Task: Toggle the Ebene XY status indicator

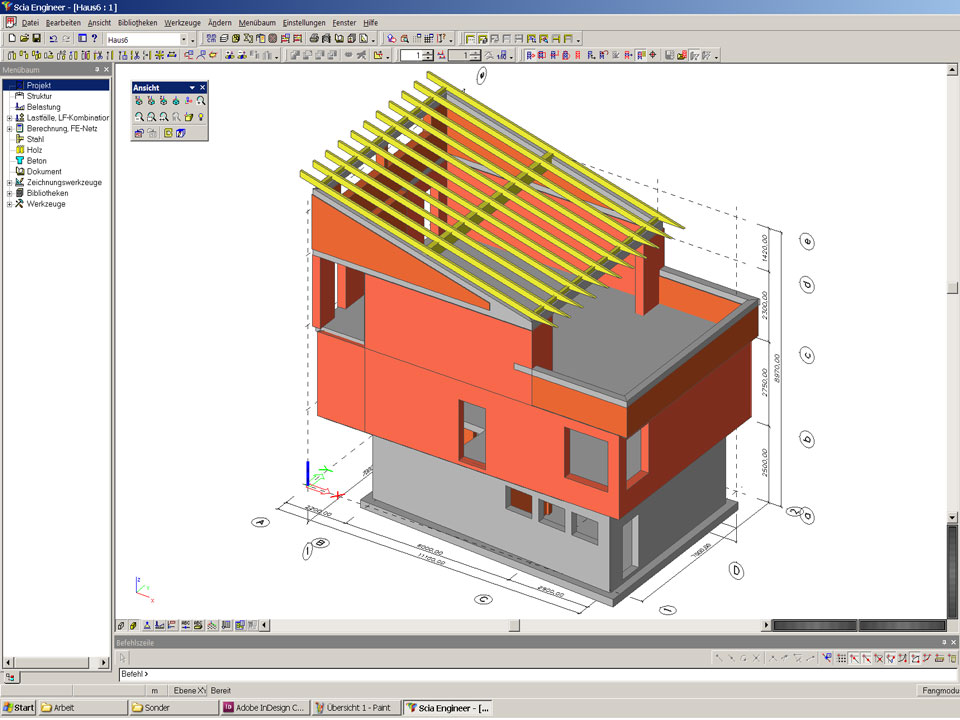Action: tap(188, 691)
